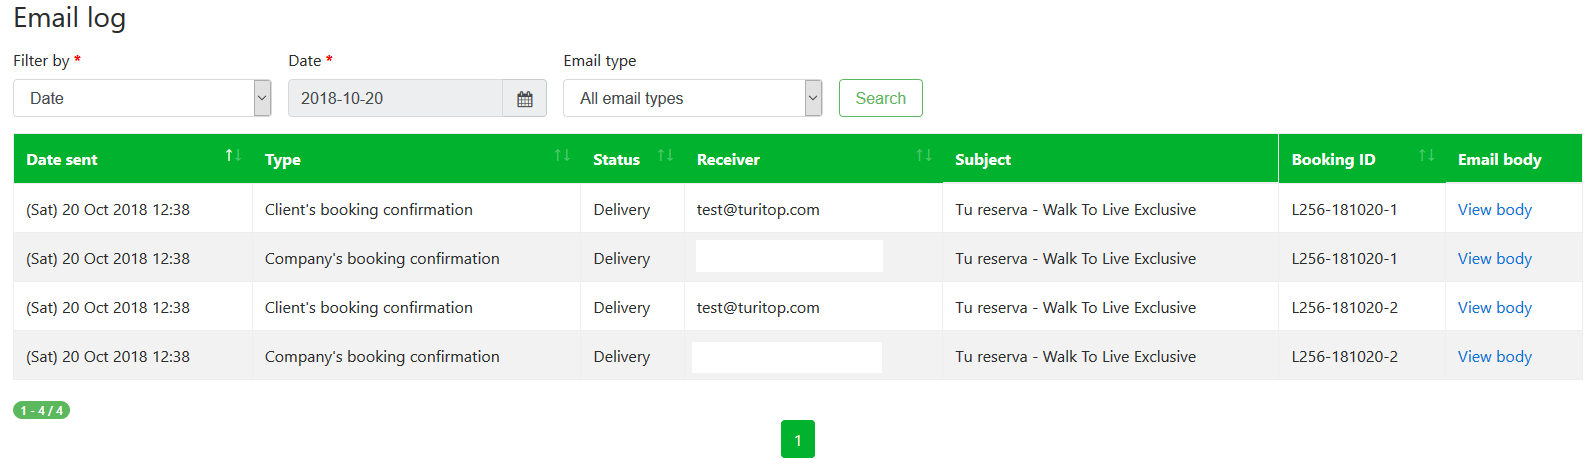The width and height of the screenshot is (1593, 469).
Task: View body of fourth email row
Action: point(1494,357)
